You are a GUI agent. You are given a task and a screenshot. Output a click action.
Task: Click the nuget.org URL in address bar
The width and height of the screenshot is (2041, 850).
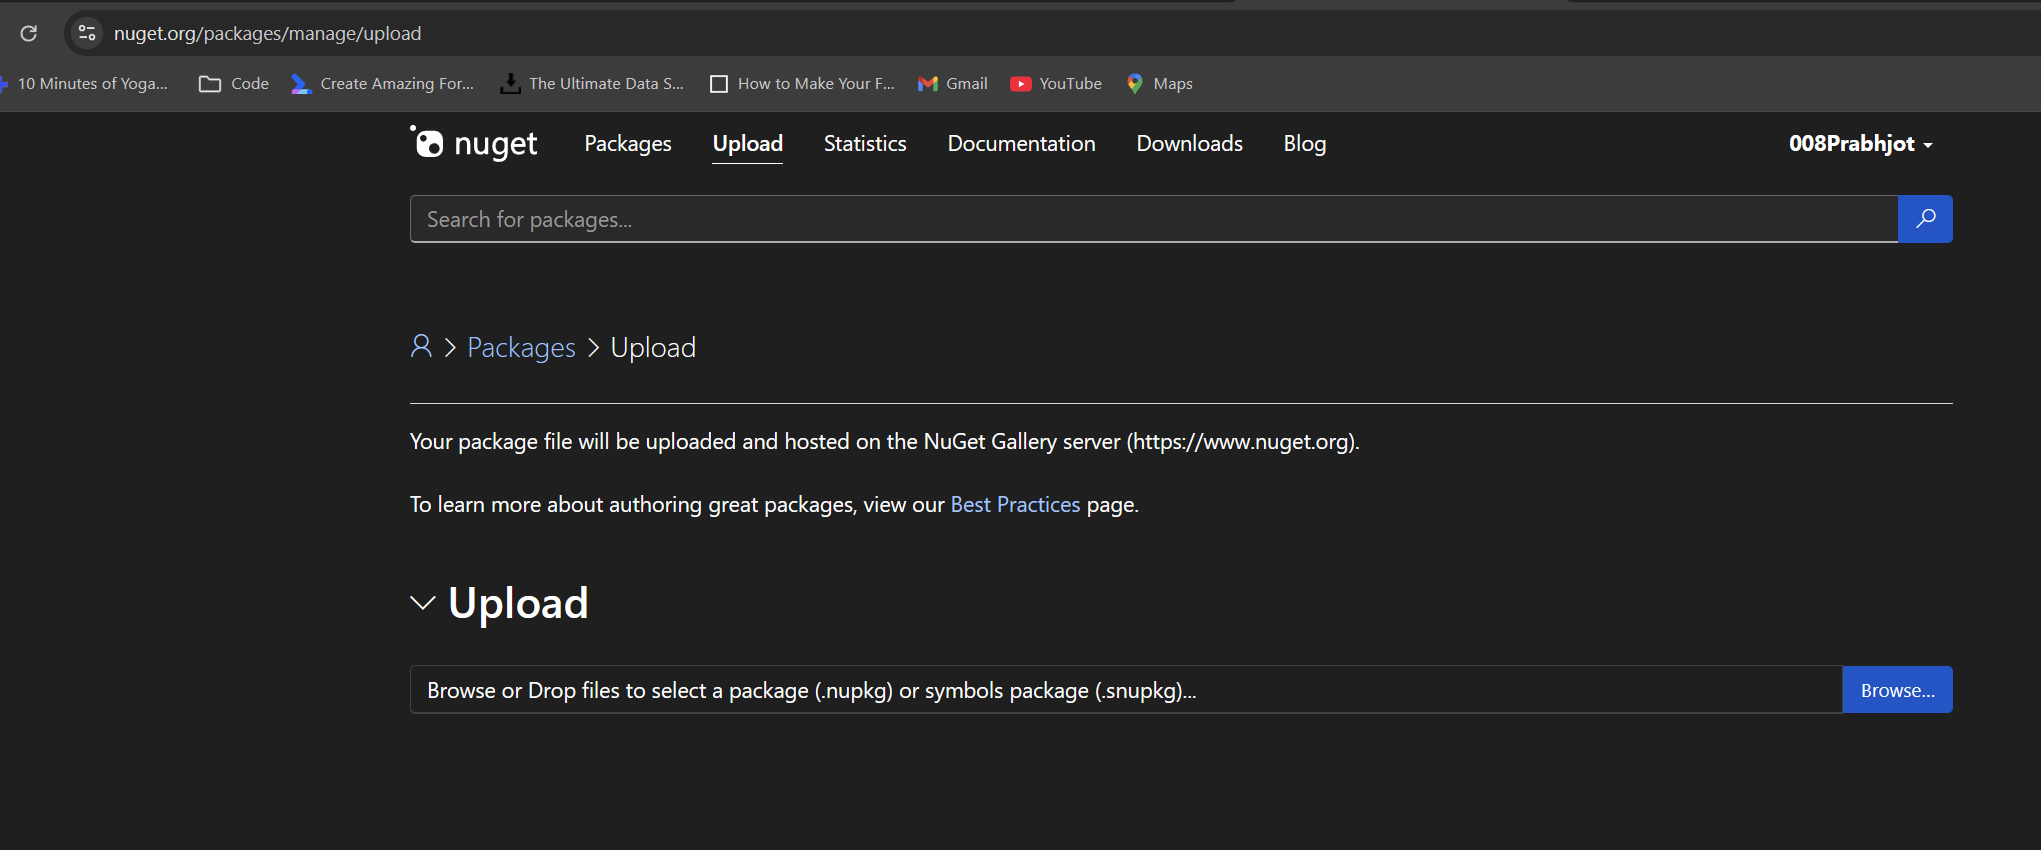[x=267, y=33]
